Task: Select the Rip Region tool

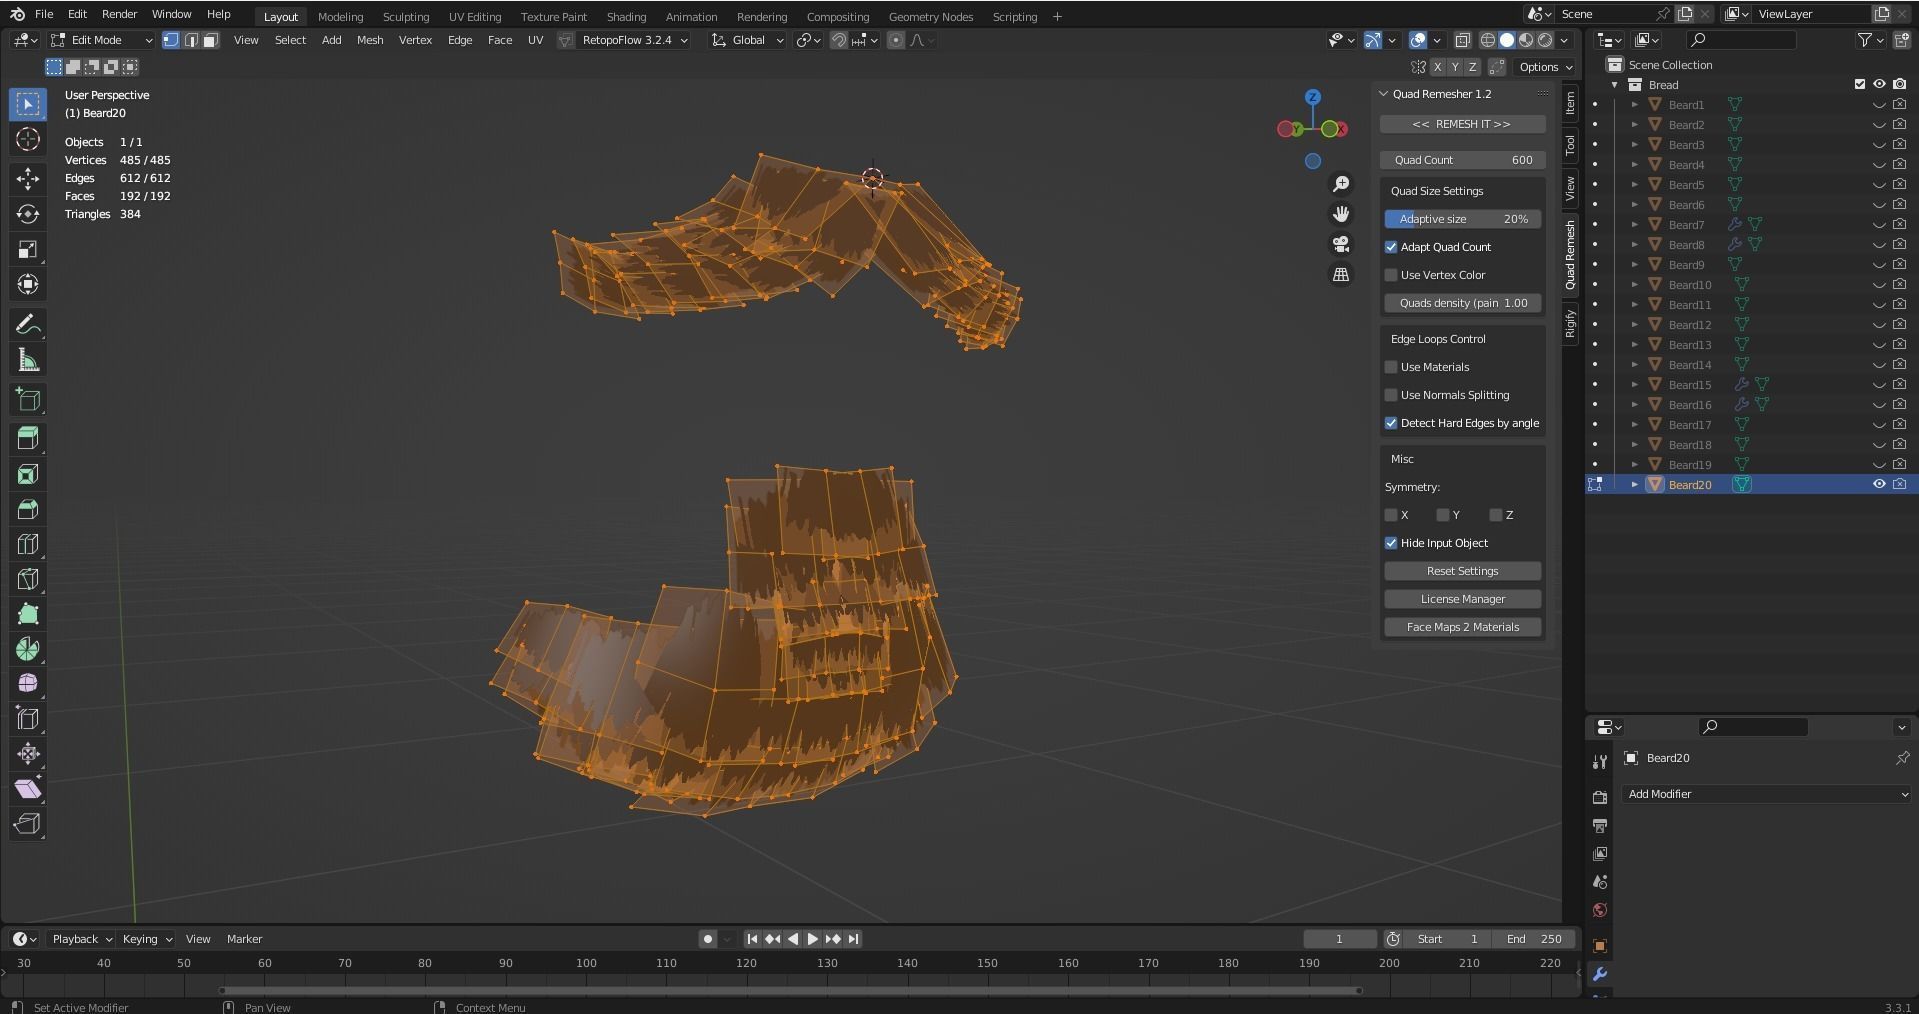Action: click(x=28, y=824)
